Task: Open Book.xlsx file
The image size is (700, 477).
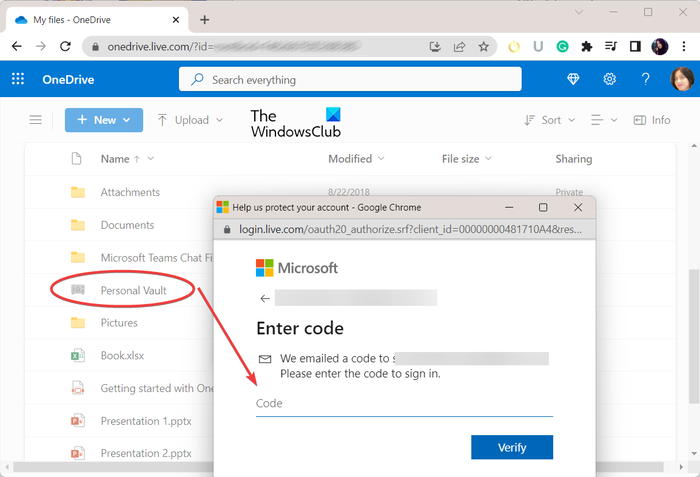Action: click(x=122, y=356)
